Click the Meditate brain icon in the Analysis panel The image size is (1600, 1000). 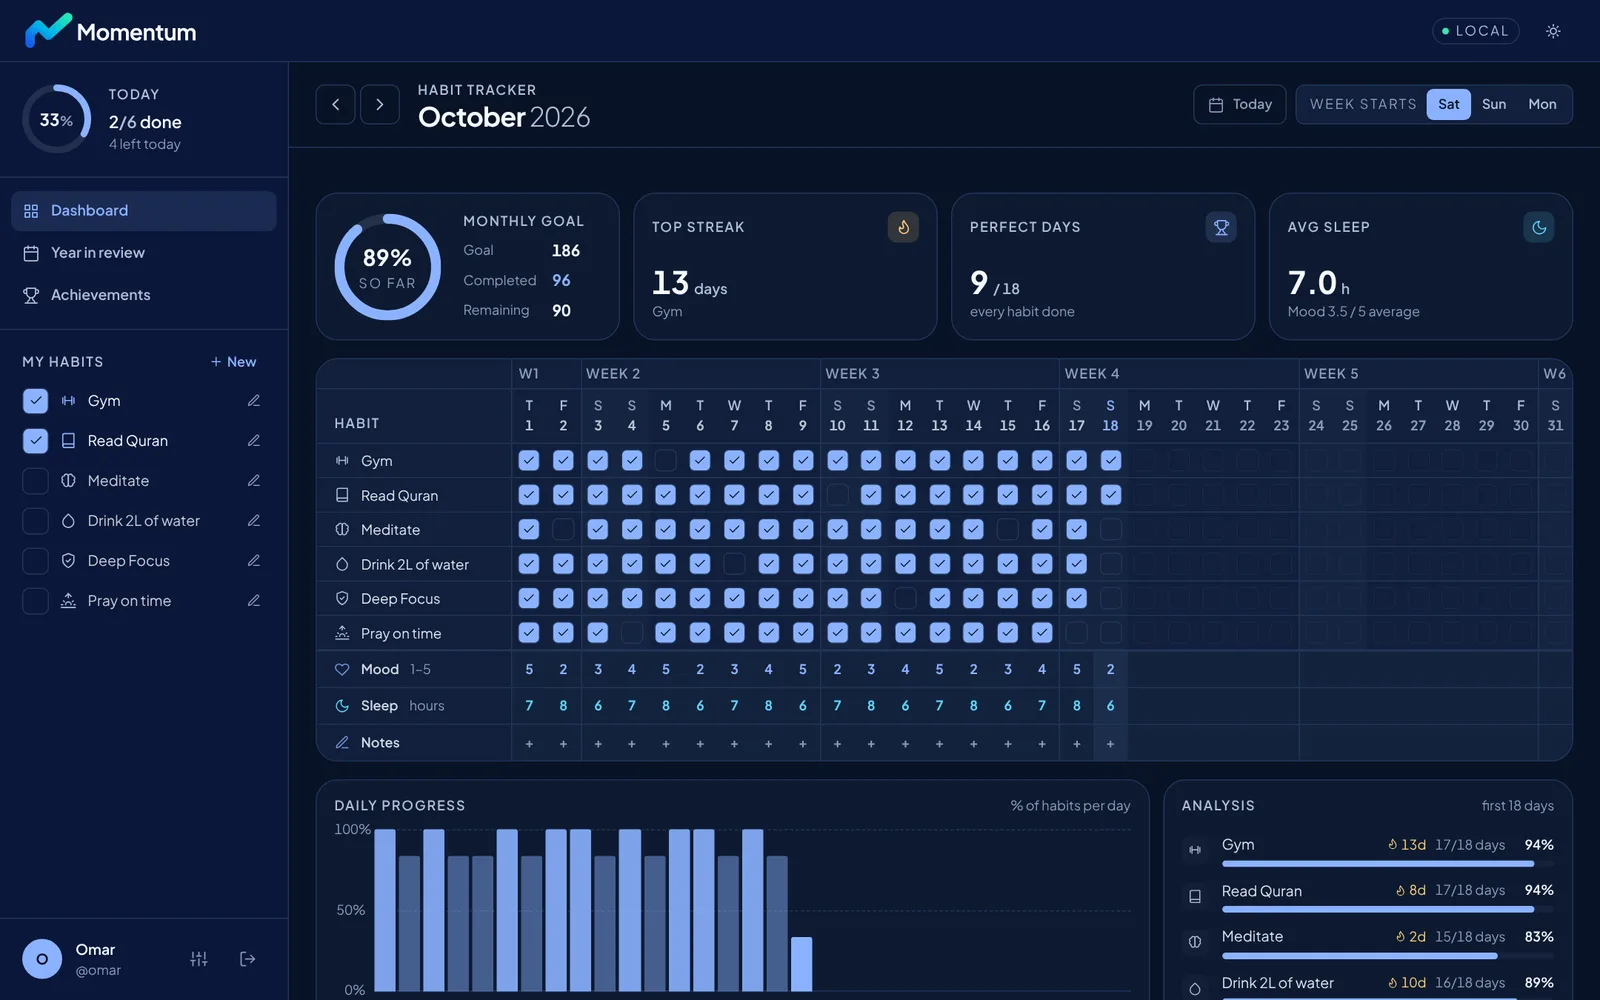[1195, 942]
